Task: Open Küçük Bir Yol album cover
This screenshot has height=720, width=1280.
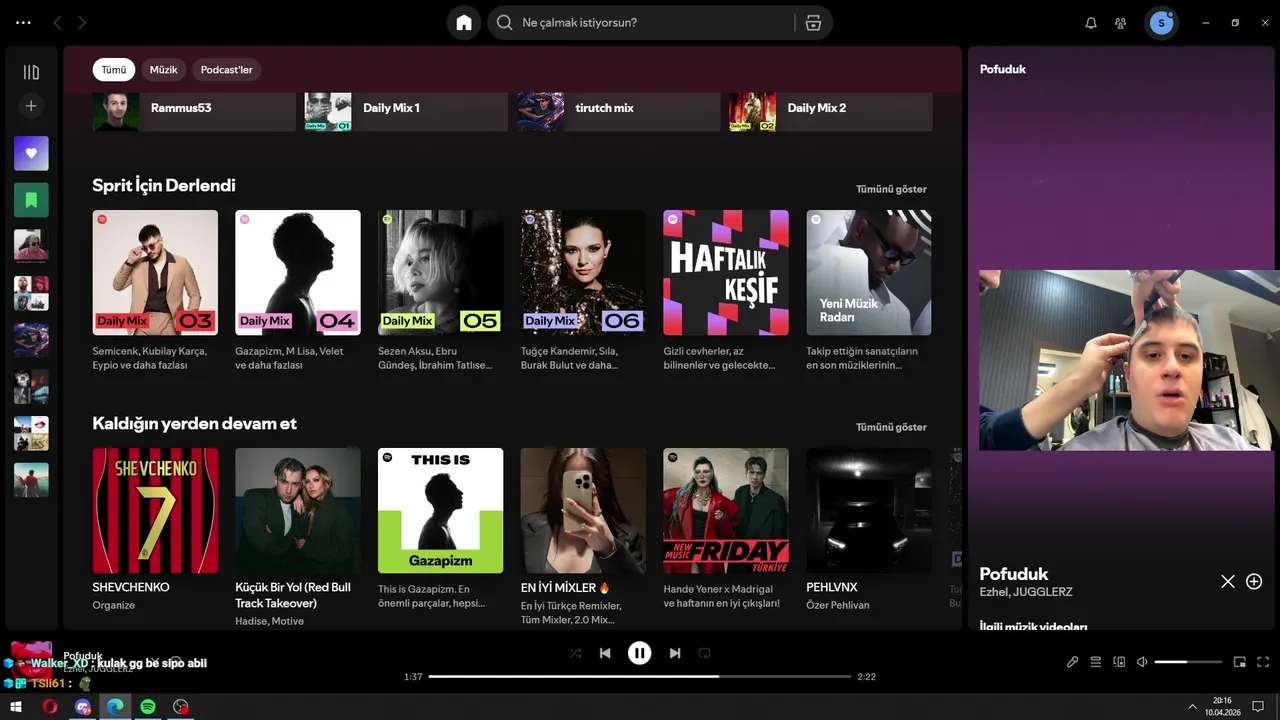Action: [298, 510]
